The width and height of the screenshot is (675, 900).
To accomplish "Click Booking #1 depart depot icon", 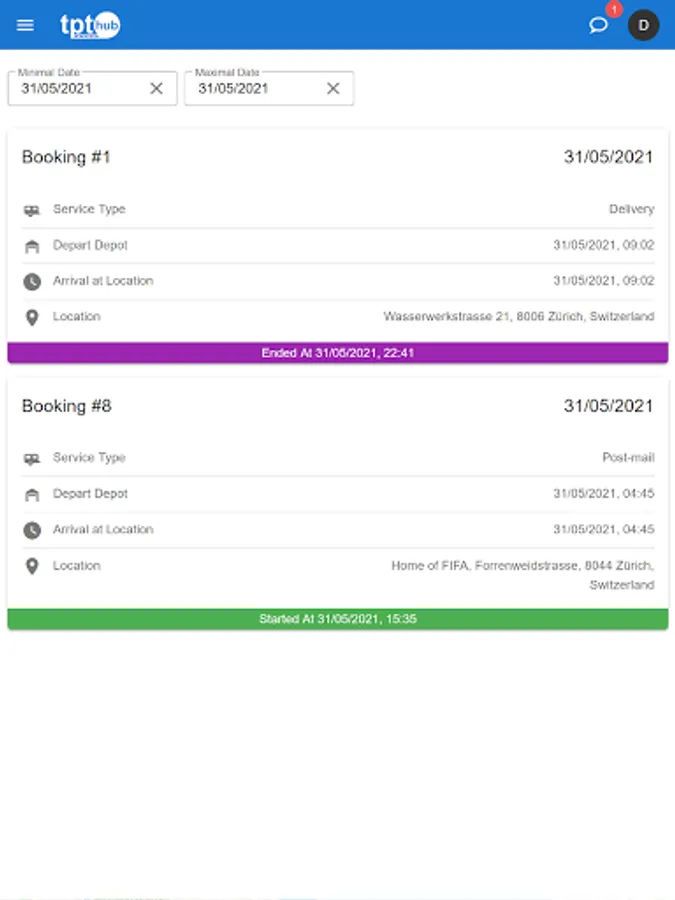I will click(x=32, y=246).
